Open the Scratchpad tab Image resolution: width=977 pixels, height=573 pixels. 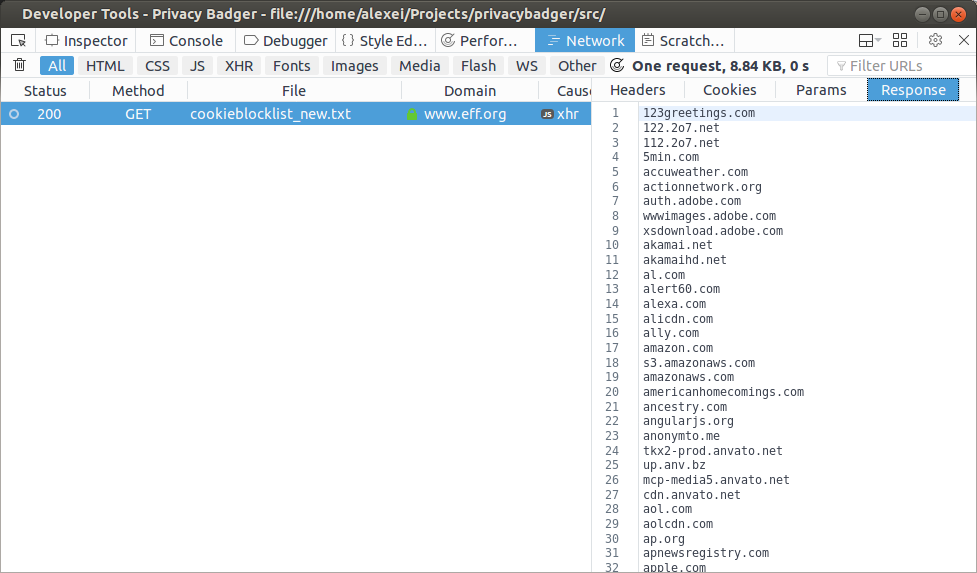[684, 40]
